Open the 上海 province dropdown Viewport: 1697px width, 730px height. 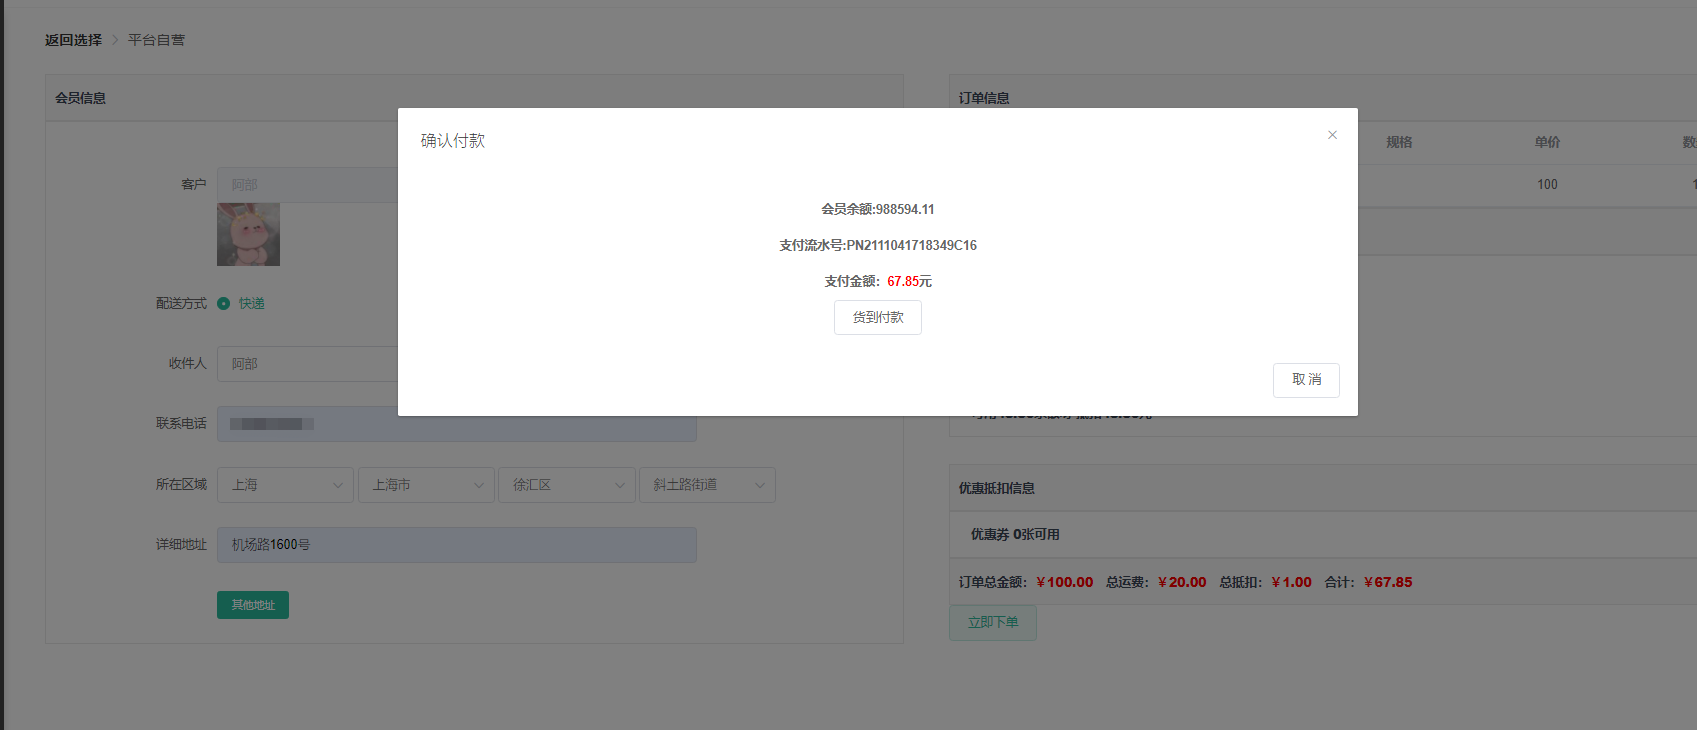coord(285,485)
